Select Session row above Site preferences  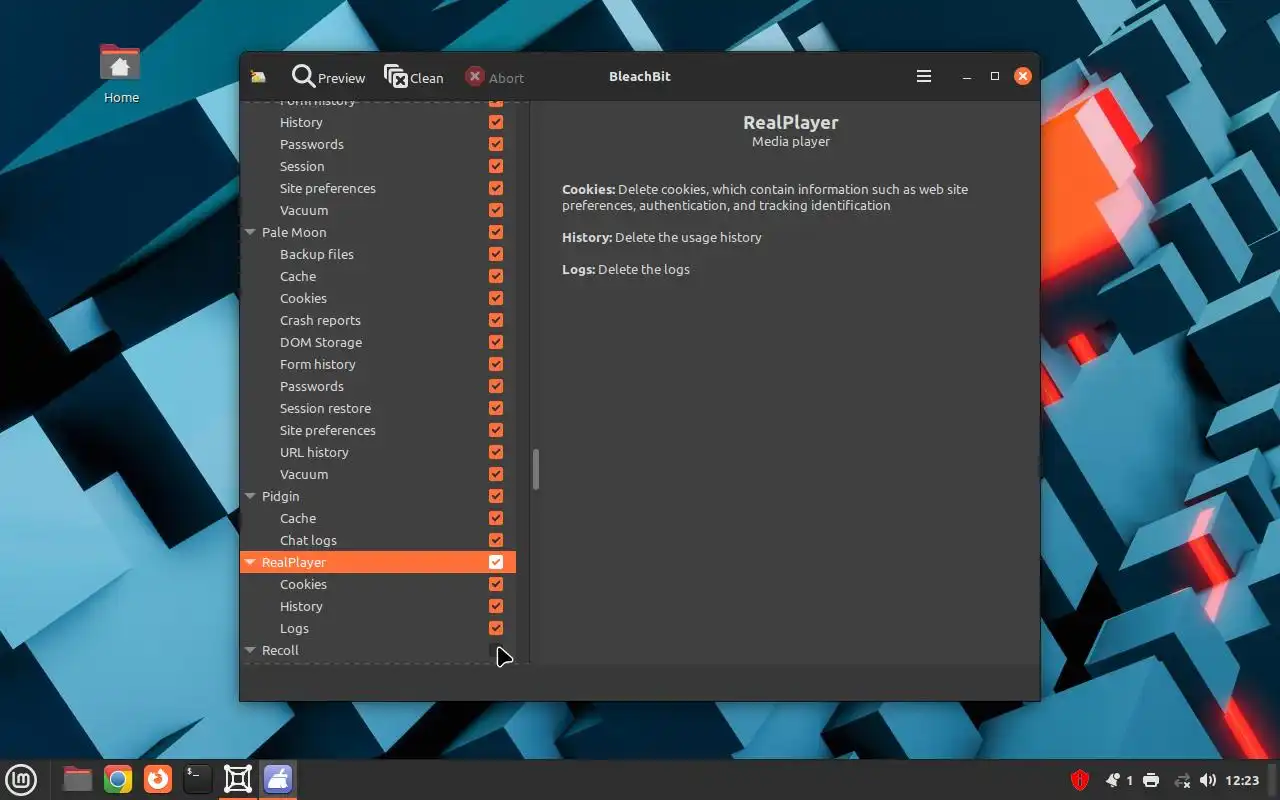pyautogui.click(x=302, y=166)
